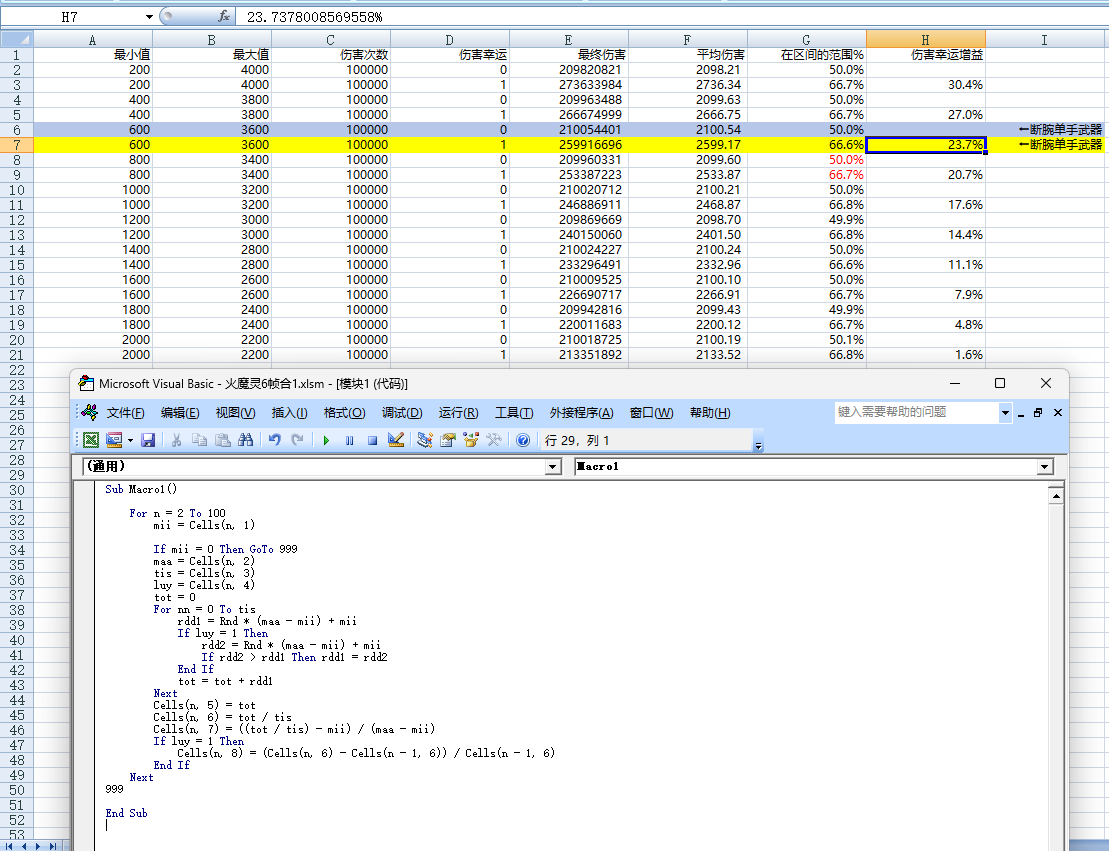Run the macro with the green play button

(x=325, y=440)
